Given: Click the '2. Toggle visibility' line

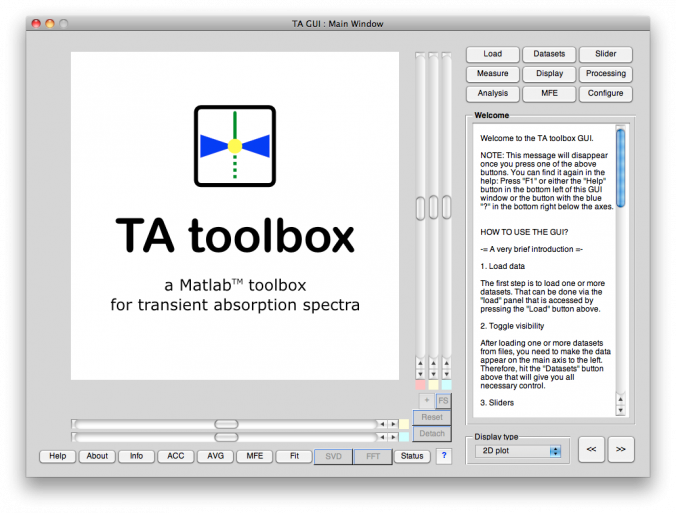Looking at the screenshot, I should (x=512, y=326).
